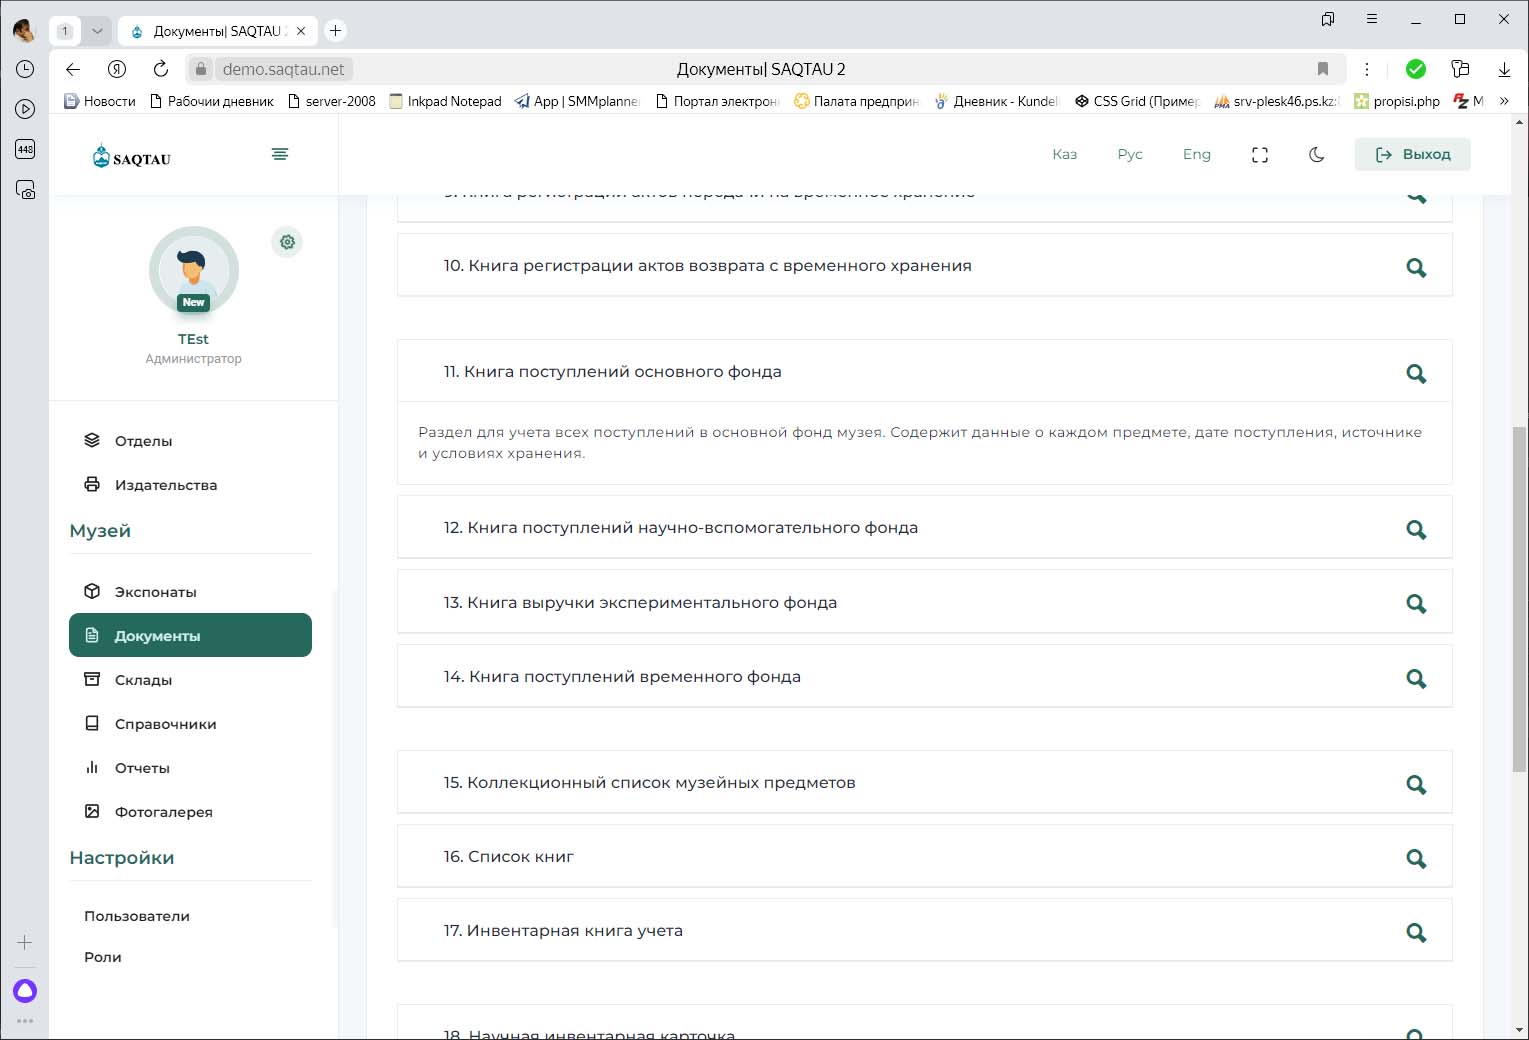The image size is (1529, 1040).
Task: Expand item 12 Книга поступлений научно-вспомогательного фонда
Action: [x=680, y=528]
